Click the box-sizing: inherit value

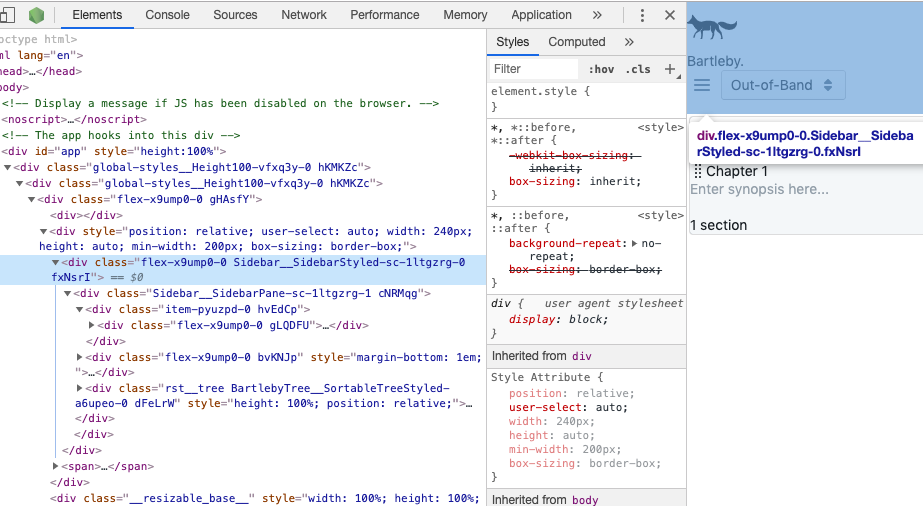point(615,181)
